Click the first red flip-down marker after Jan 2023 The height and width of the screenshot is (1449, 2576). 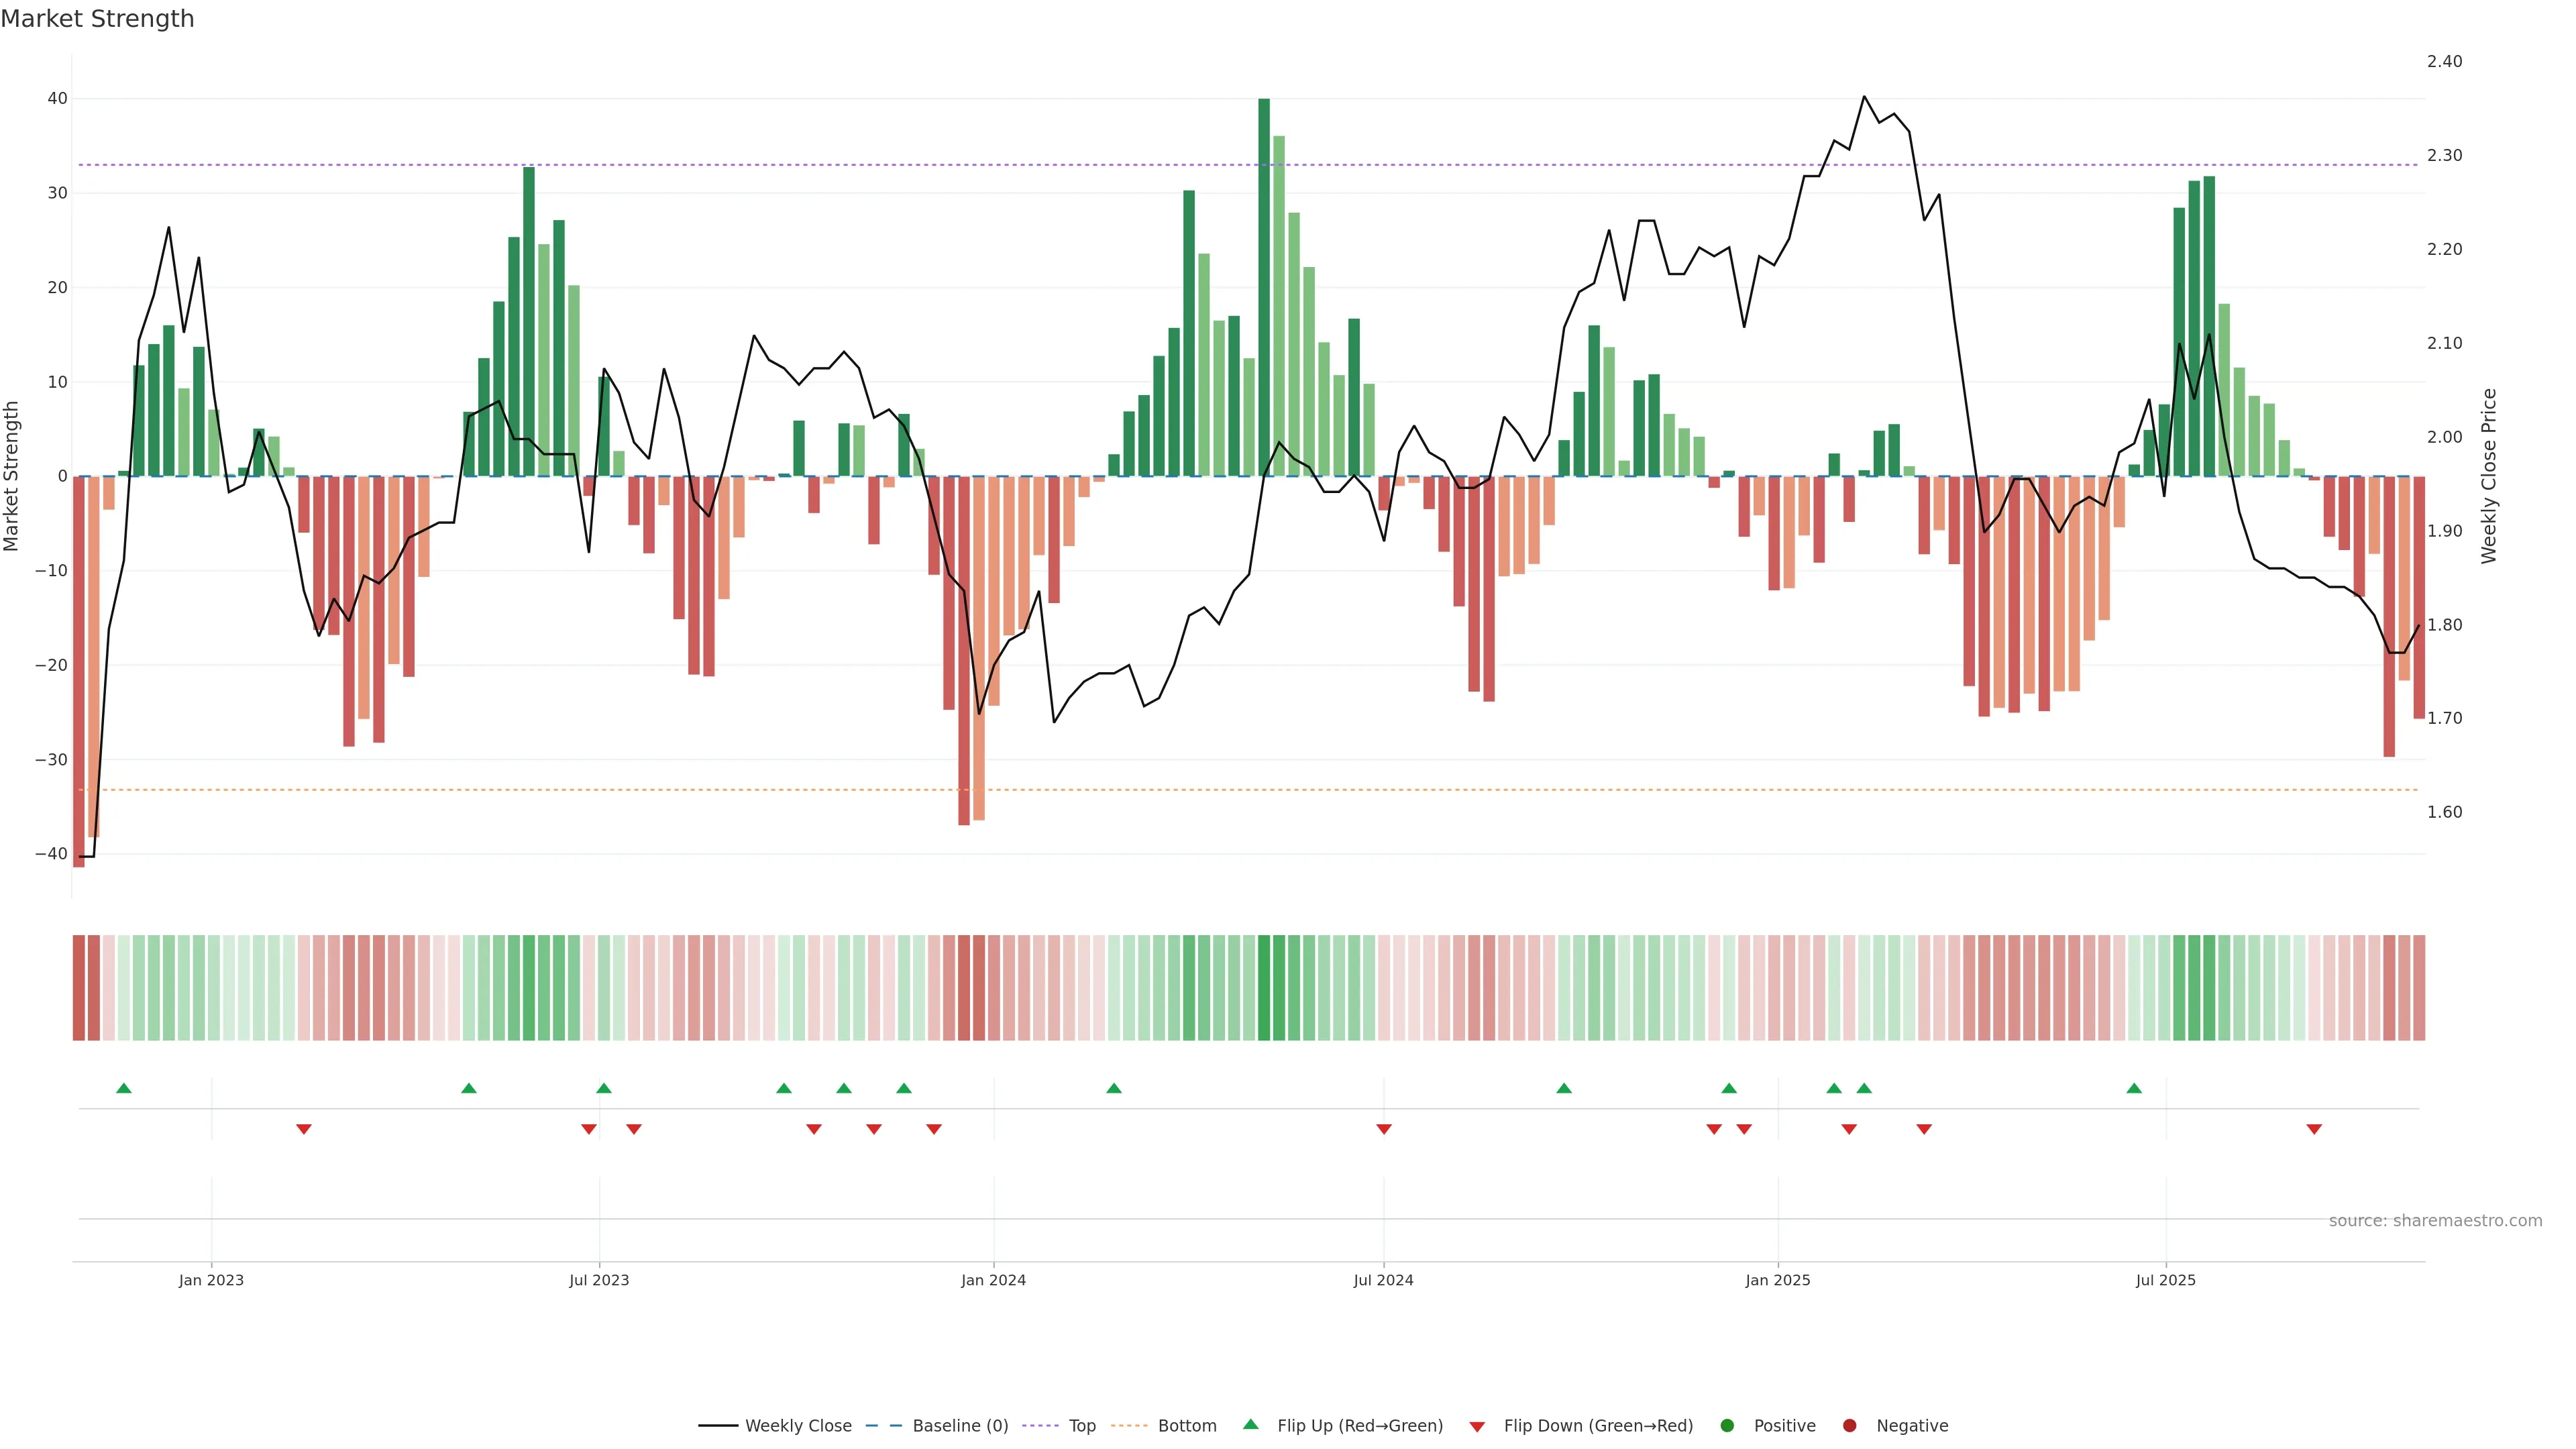[x=304, y=1129]
